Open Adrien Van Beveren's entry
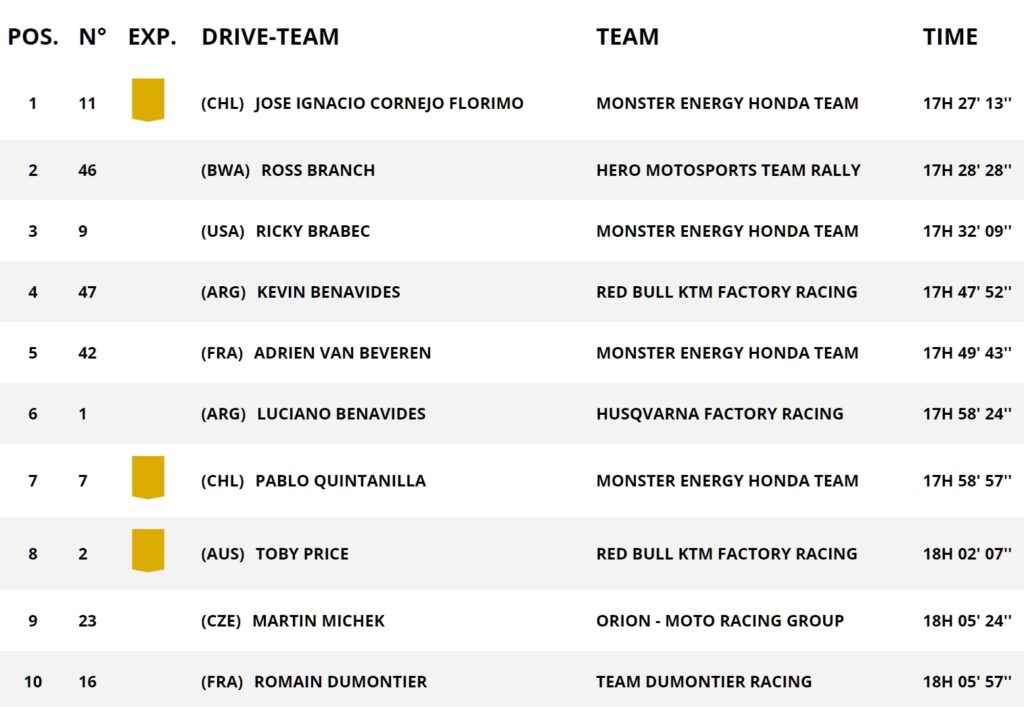 342,353
